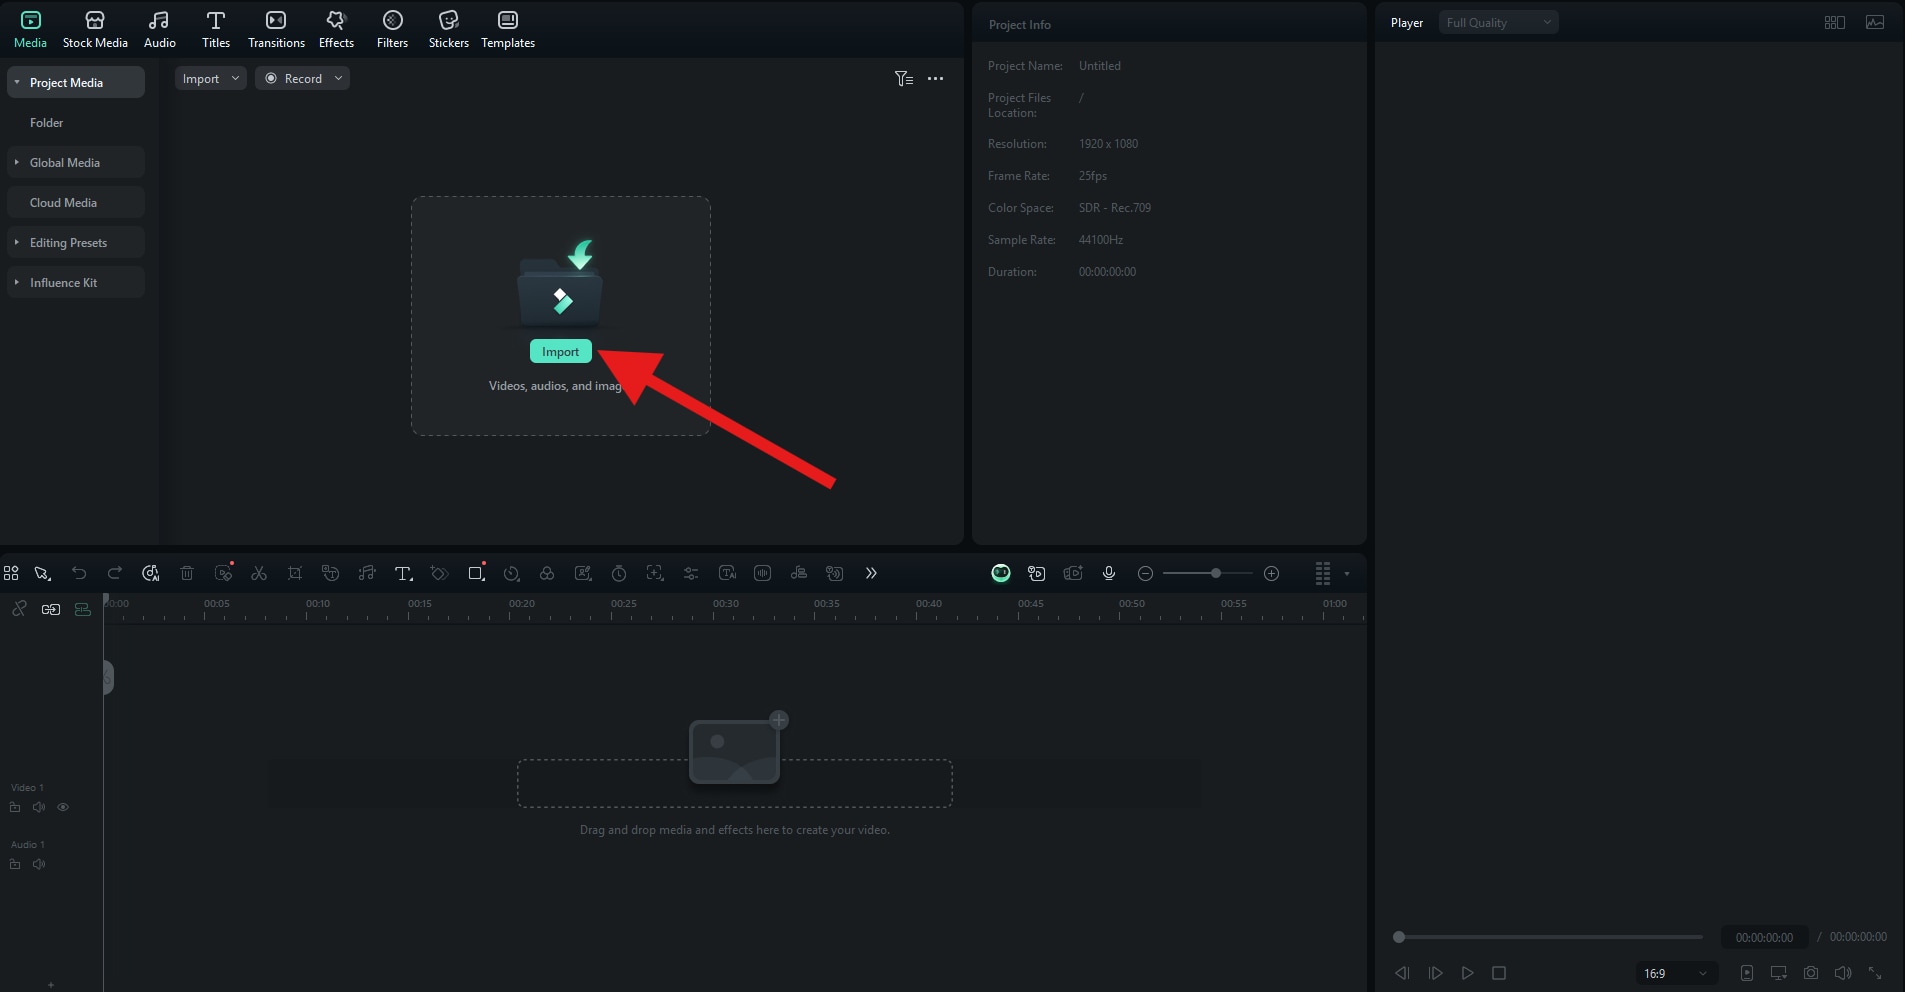Screen dimensions: 1905x992
Task: Mute the Video 1 track
Action: point(39,807)
